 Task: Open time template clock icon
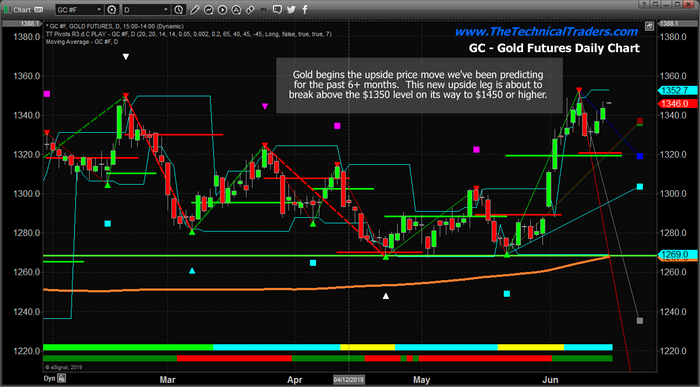178,9
